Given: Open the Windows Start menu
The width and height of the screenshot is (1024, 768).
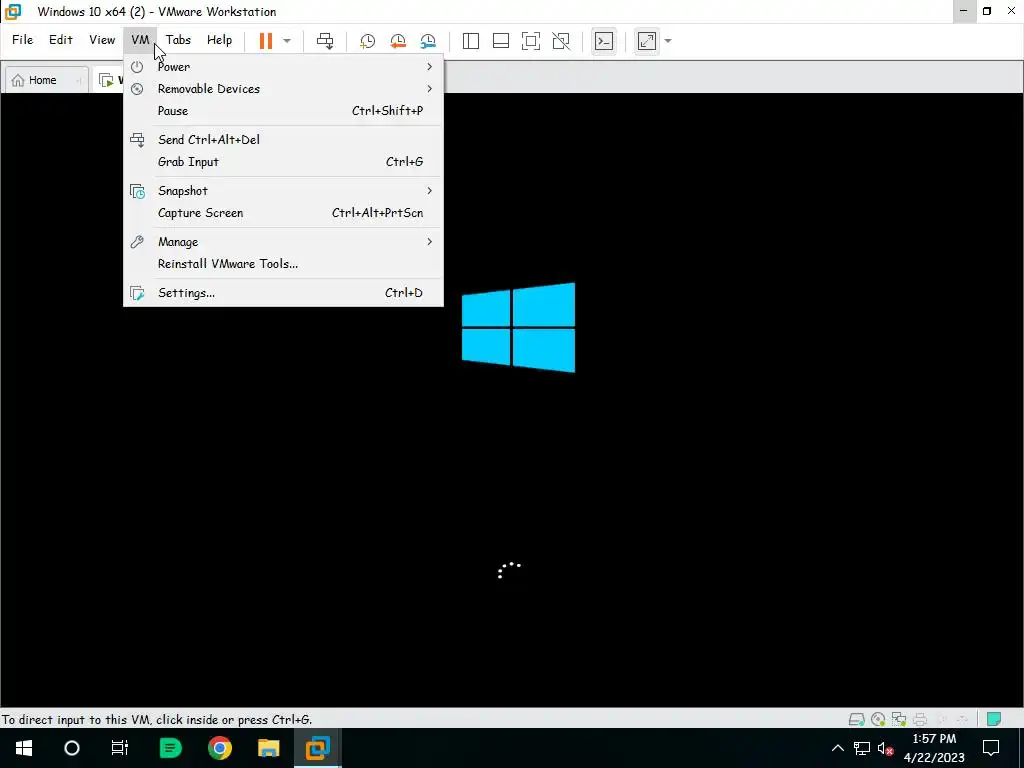Looking at the screenshot, I should click(24, 748).
